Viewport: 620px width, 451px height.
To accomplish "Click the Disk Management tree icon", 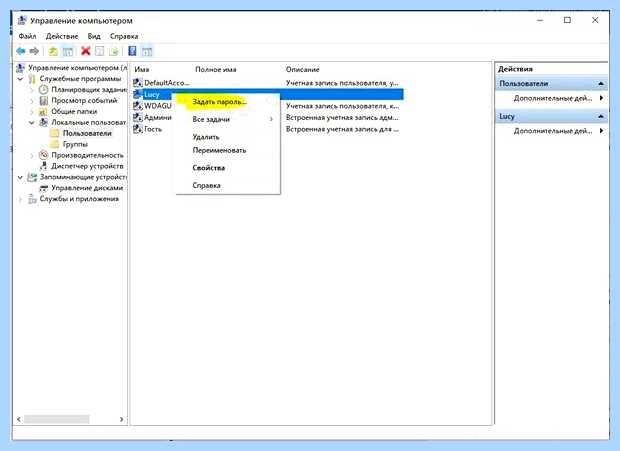I will point(43,188).
